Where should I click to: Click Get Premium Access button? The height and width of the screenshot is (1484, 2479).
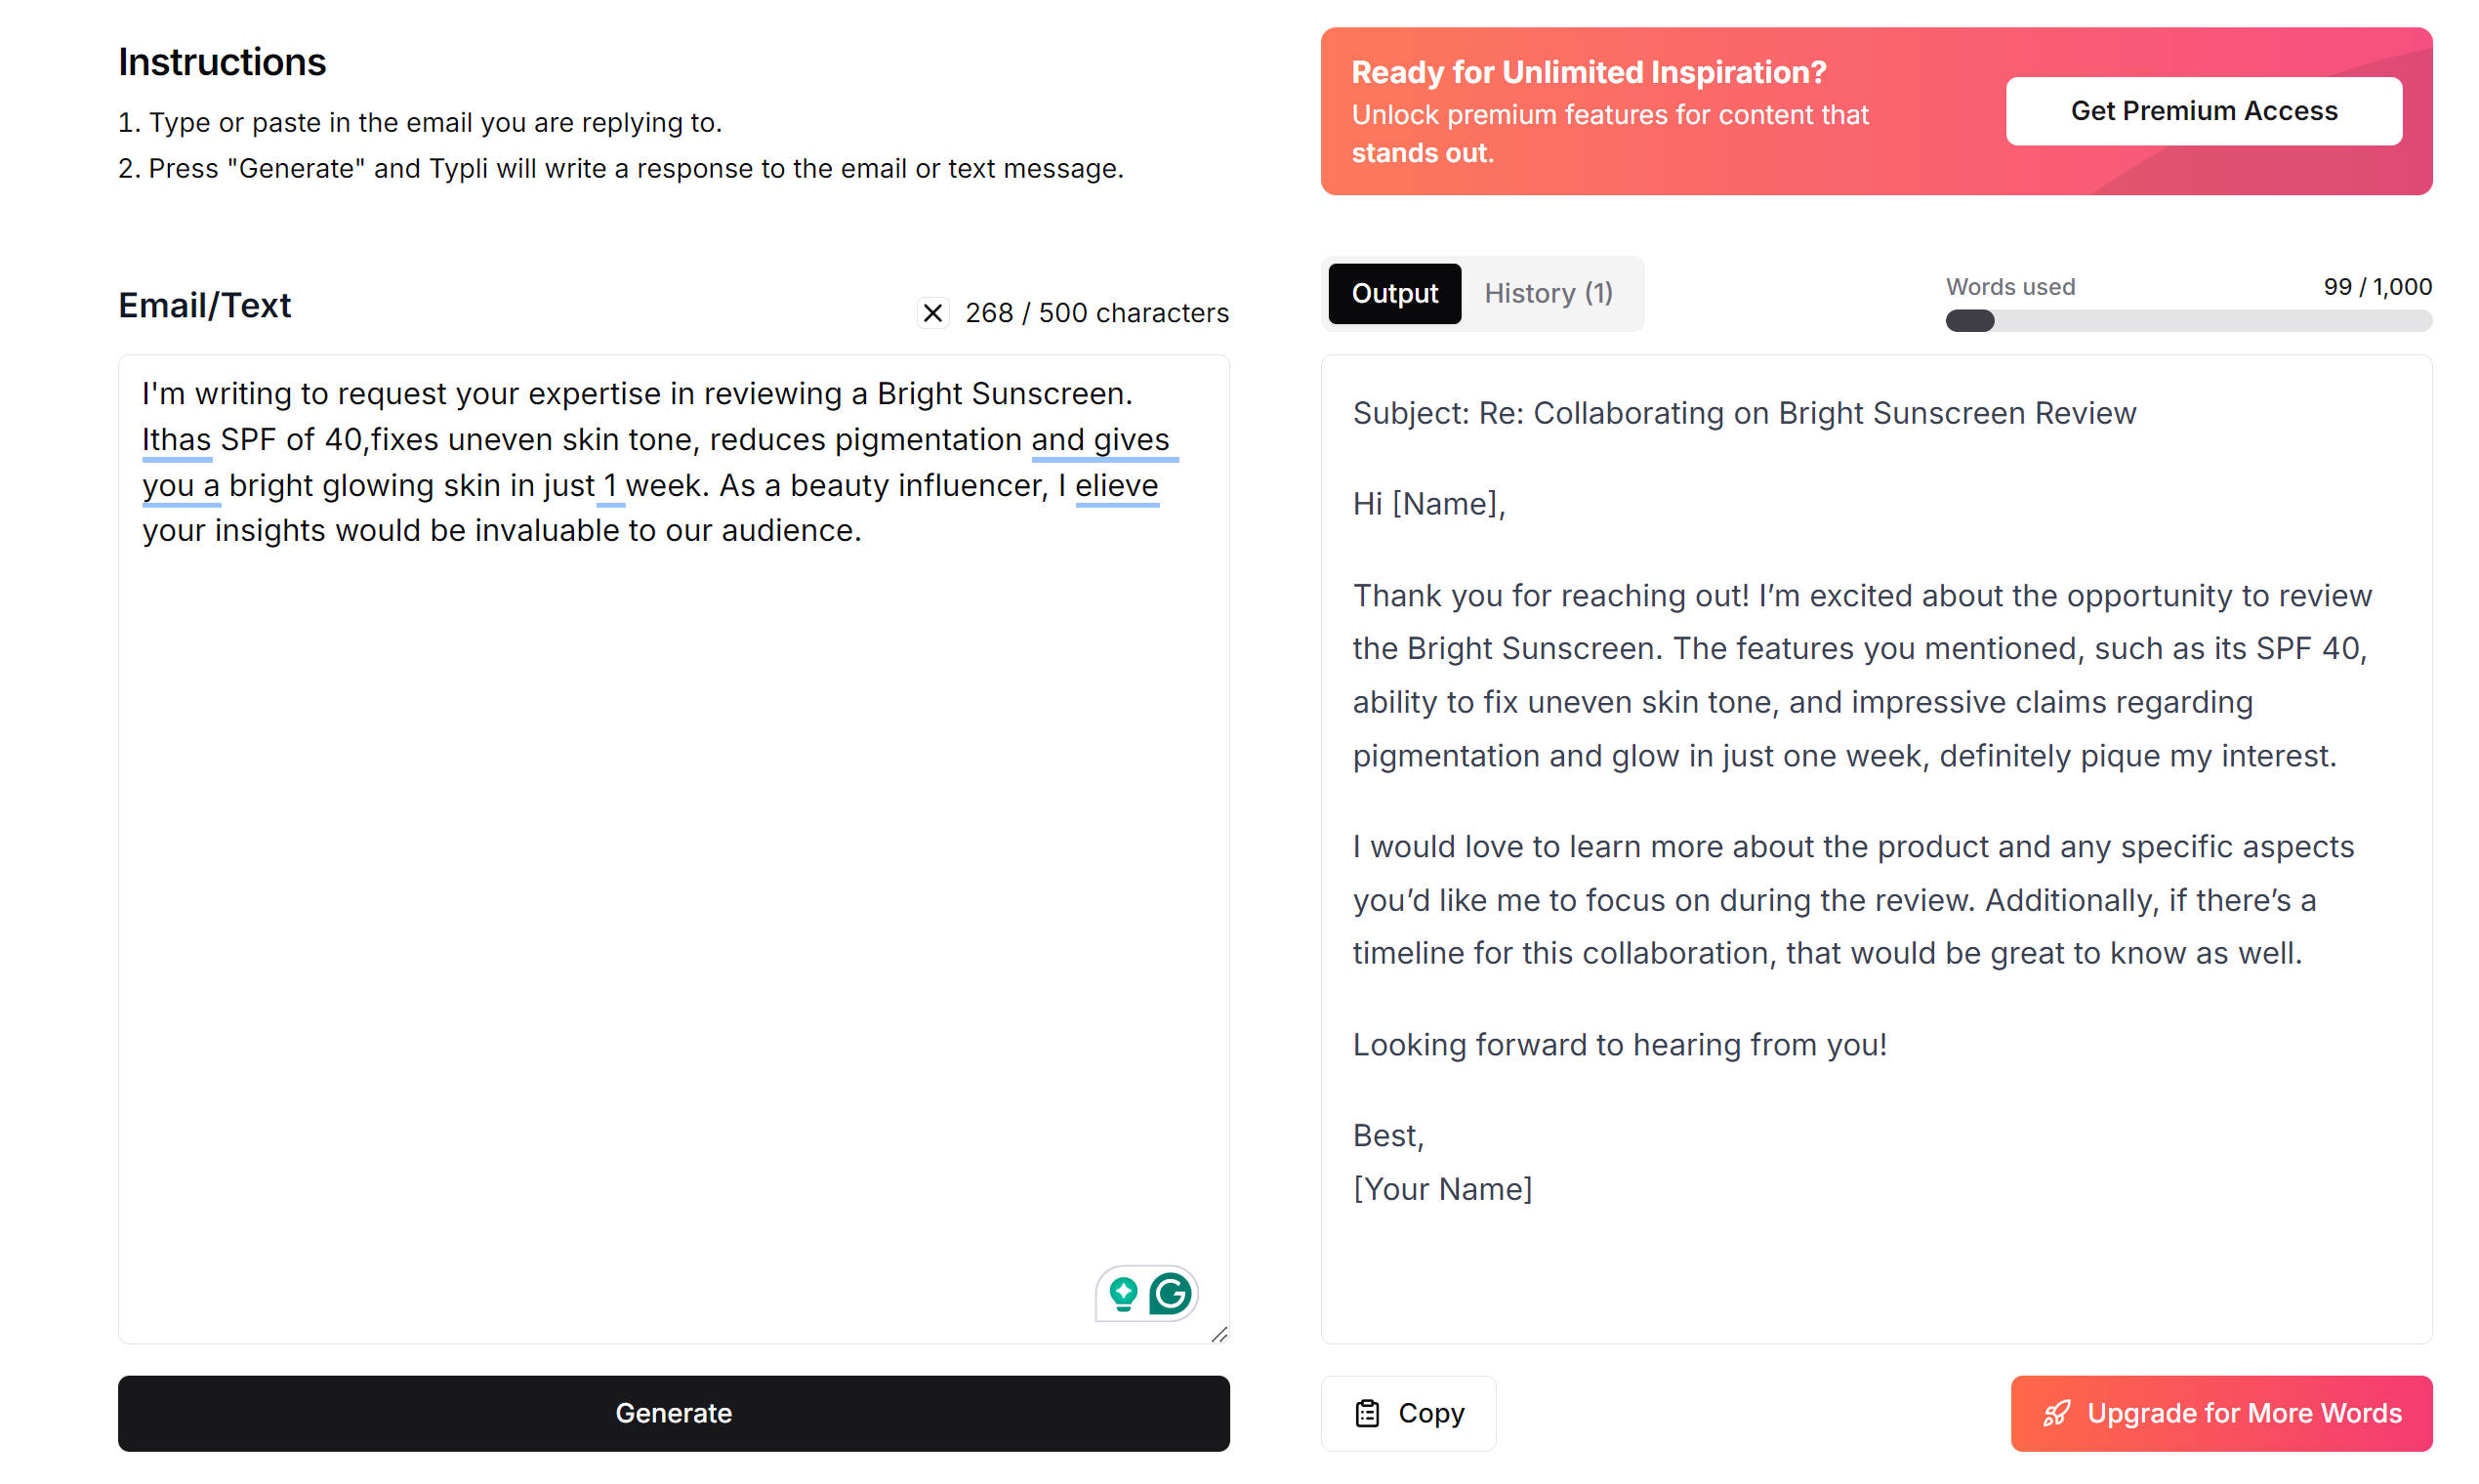(x=2203, y=111)
